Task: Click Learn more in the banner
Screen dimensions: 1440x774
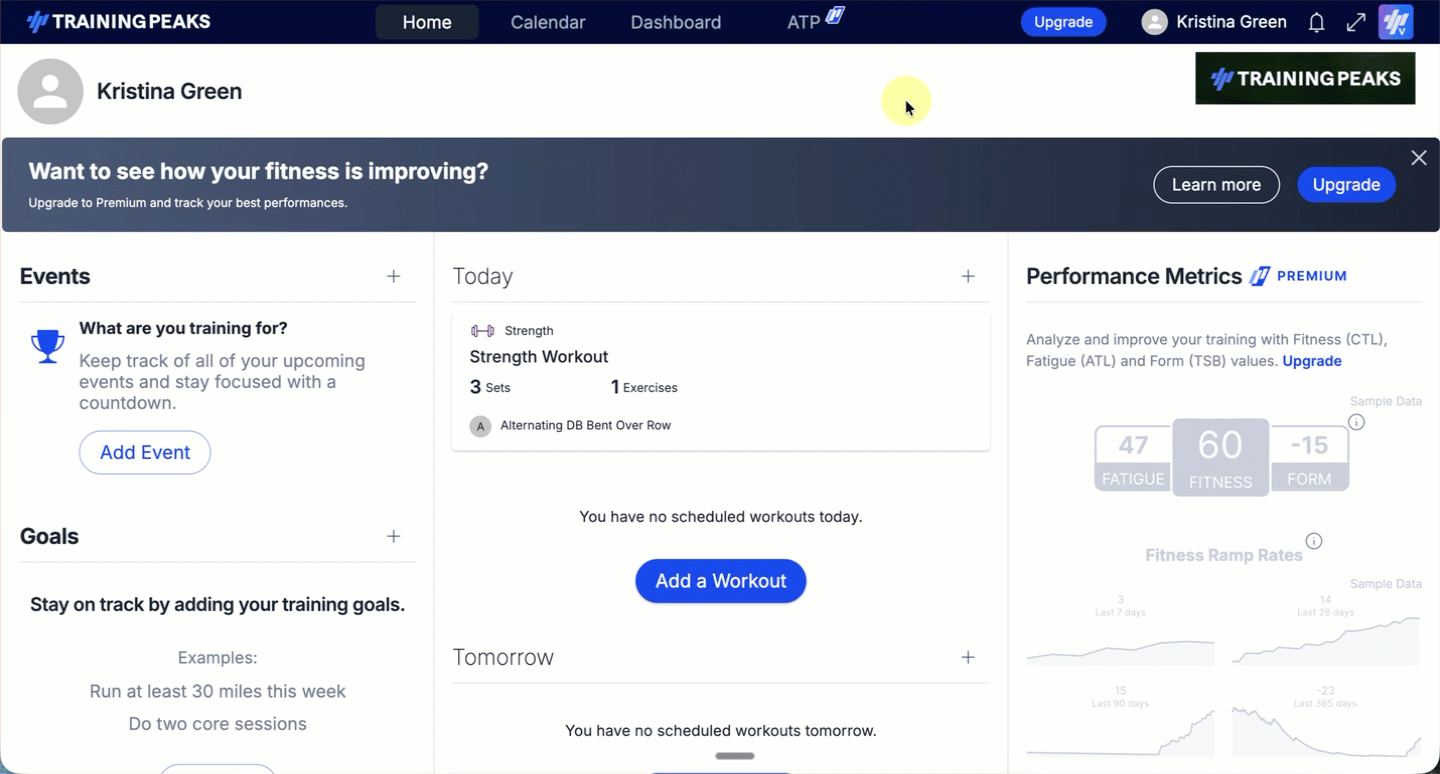Action: pos(1216,185)
